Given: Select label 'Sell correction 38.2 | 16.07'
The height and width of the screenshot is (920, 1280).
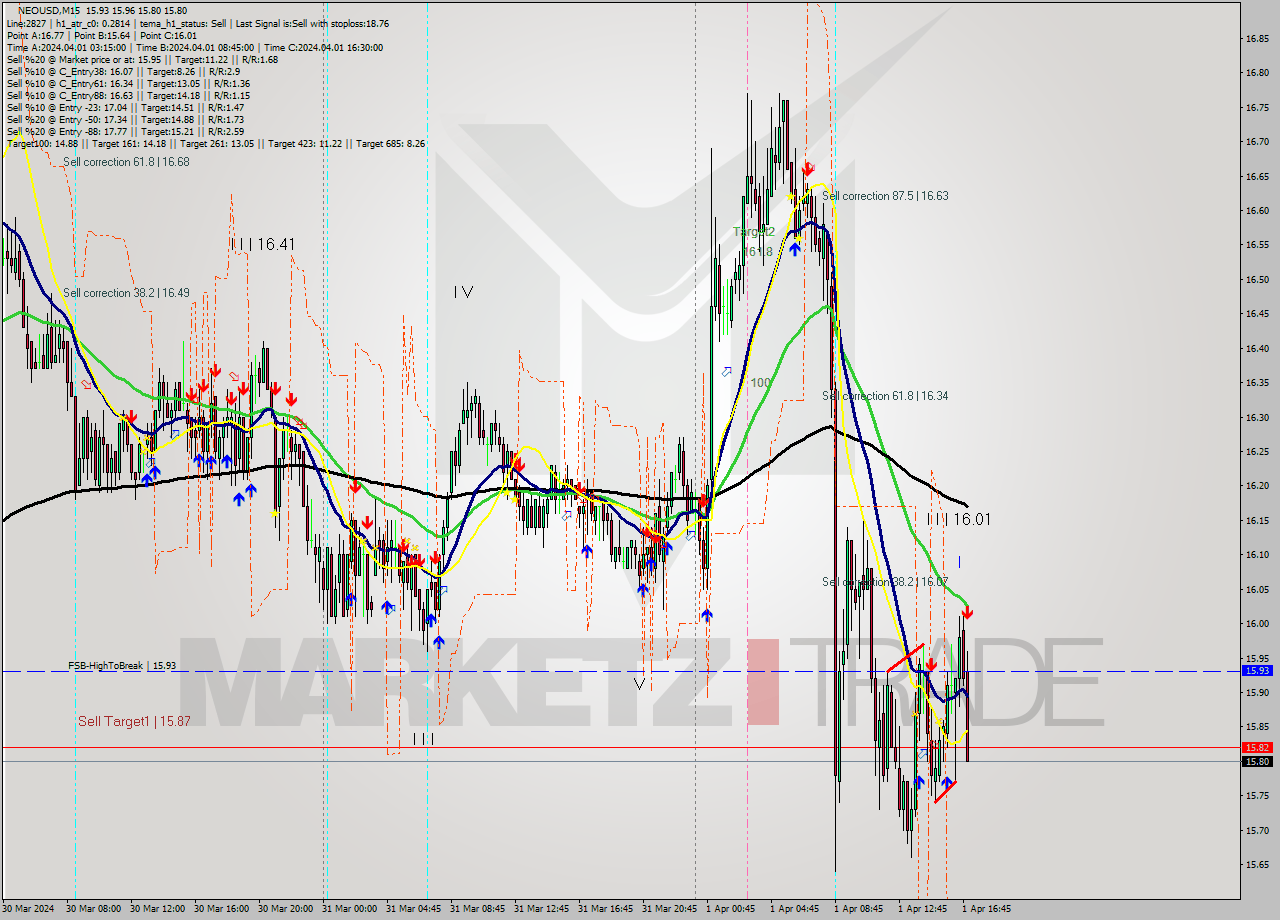Looking at the screenshot, I should [x=885, y=582].
